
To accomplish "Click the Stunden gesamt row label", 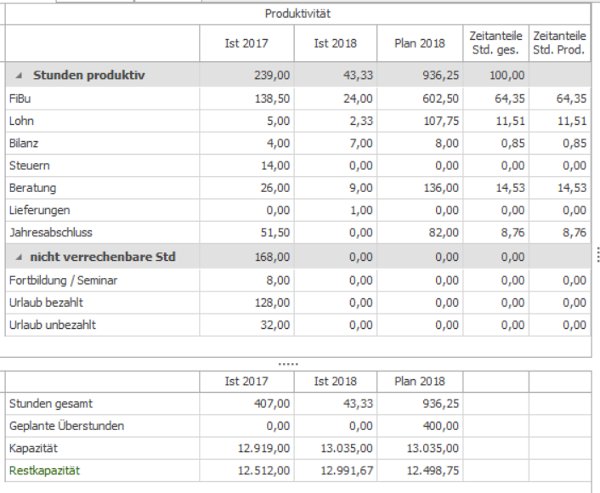I will (51, 404).
